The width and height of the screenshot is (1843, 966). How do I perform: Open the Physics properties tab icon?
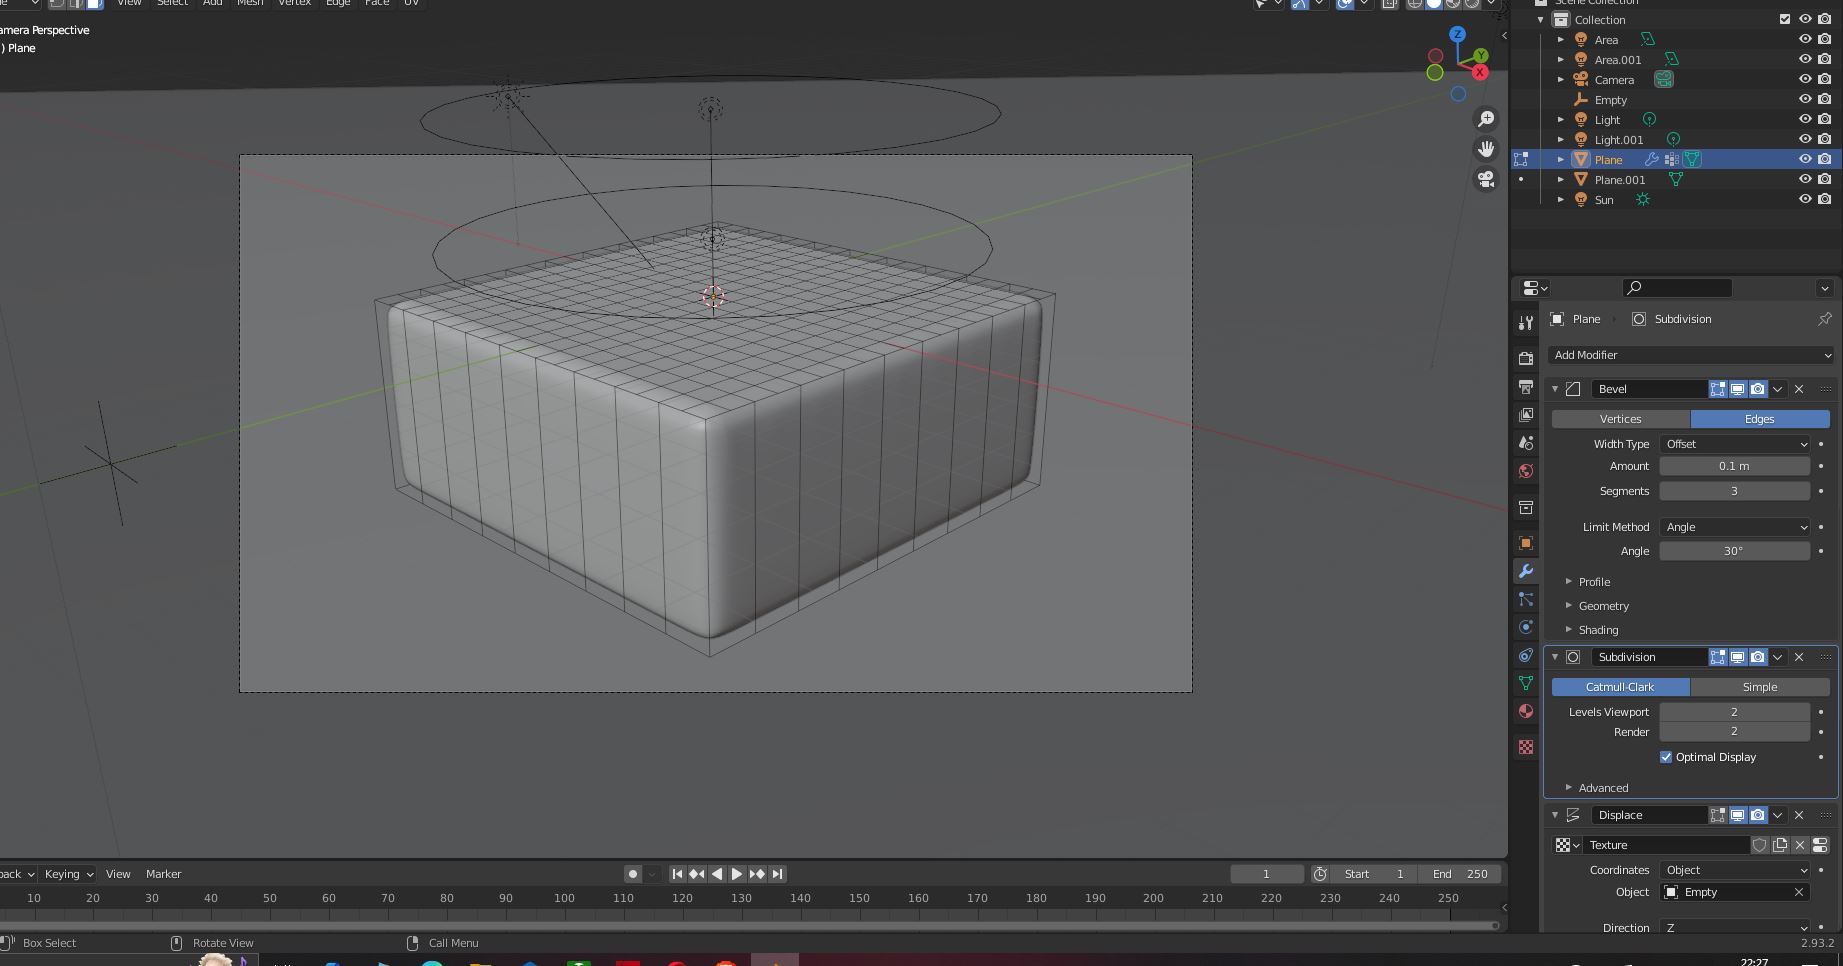[1525, 627]
